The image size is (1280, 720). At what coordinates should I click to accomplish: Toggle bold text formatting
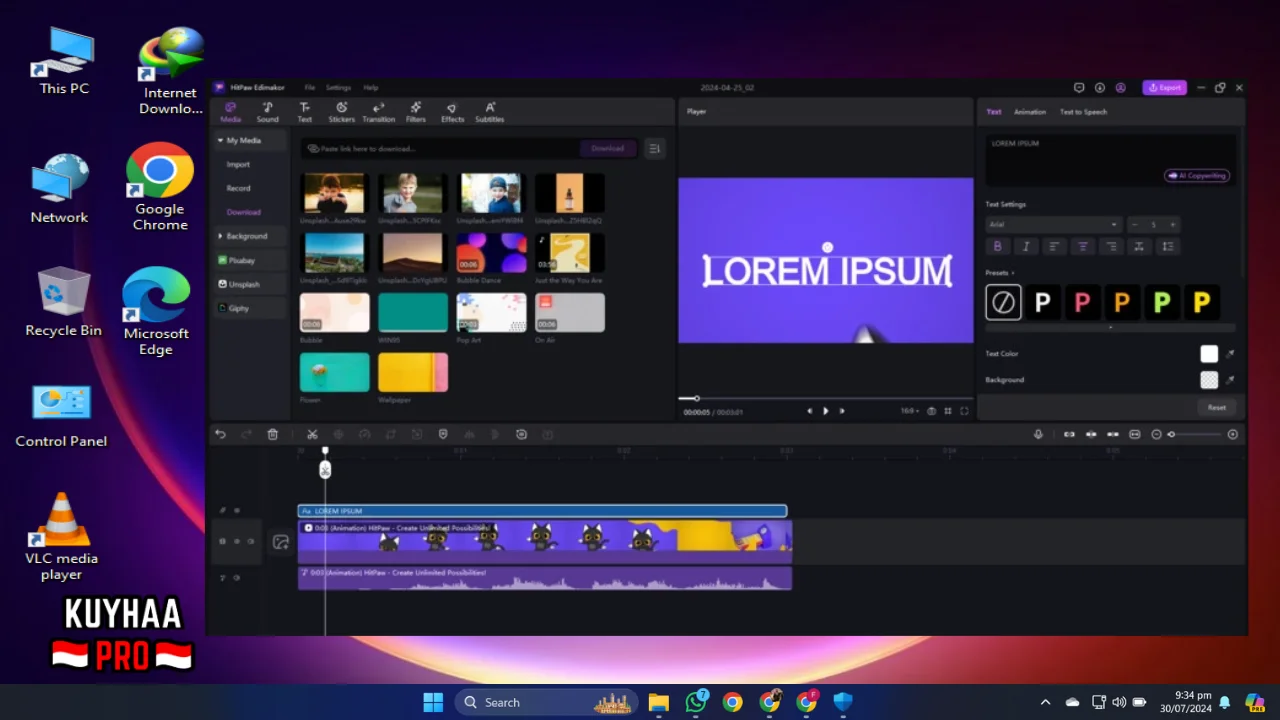point(996,246)
